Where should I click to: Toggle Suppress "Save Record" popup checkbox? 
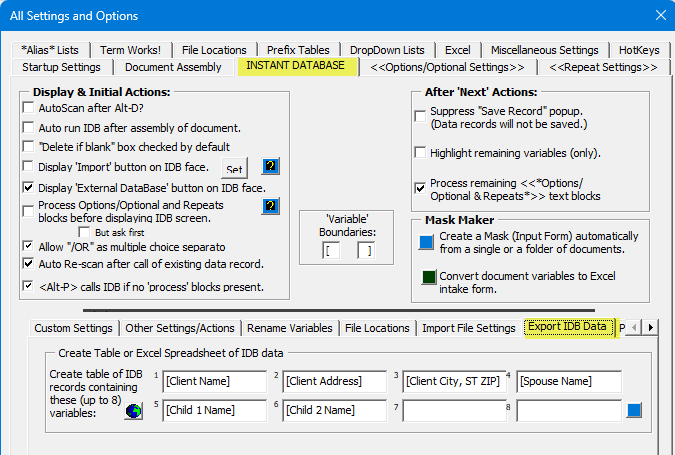pyautogui.click(x=421, y=116)
